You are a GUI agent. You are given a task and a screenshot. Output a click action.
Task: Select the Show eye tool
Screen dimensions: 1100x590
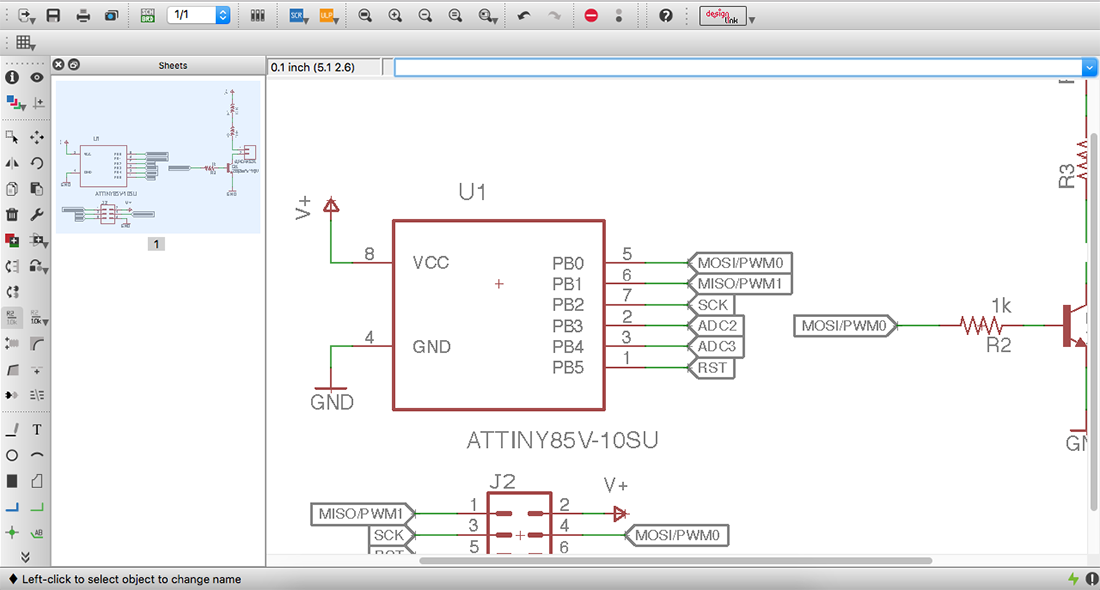click(x=37, y=78)
